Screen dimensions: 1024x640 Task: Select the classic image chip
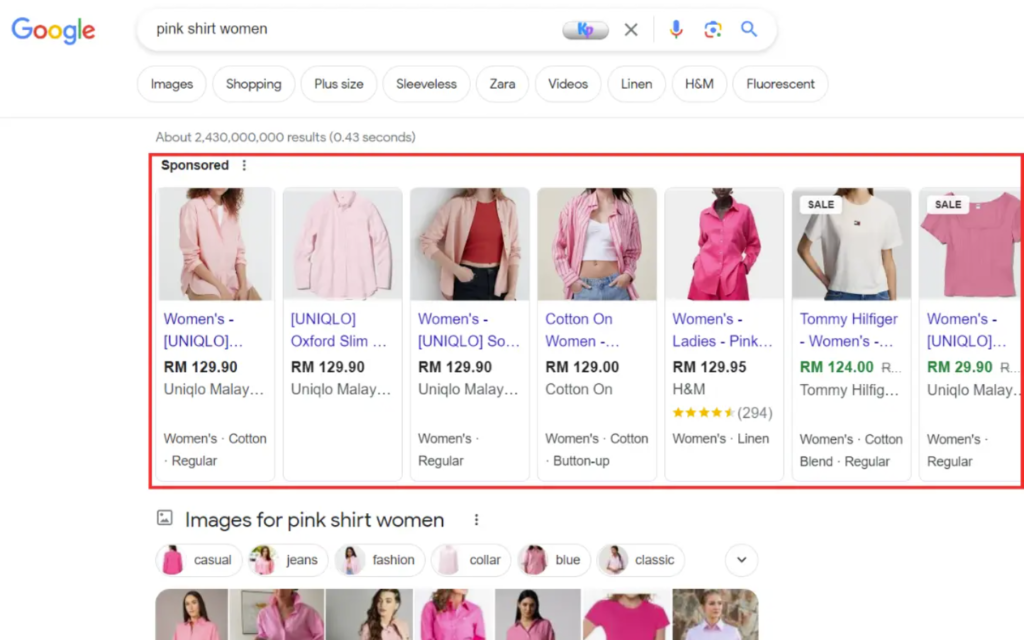tap(640, 560)
